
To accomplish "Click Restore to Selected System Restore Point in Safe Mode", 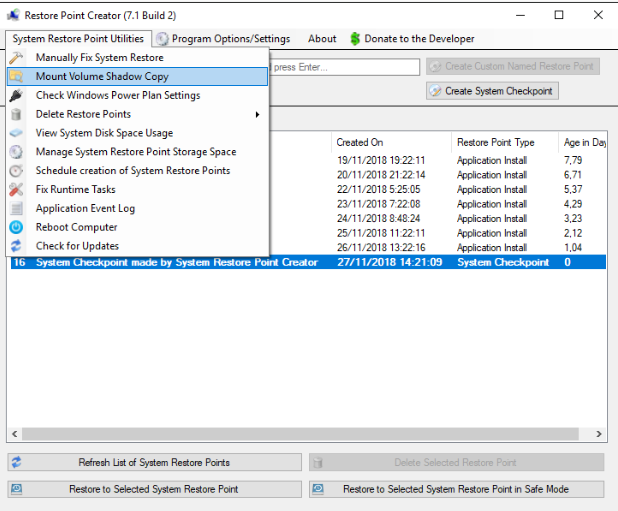I will click(456, 489).
